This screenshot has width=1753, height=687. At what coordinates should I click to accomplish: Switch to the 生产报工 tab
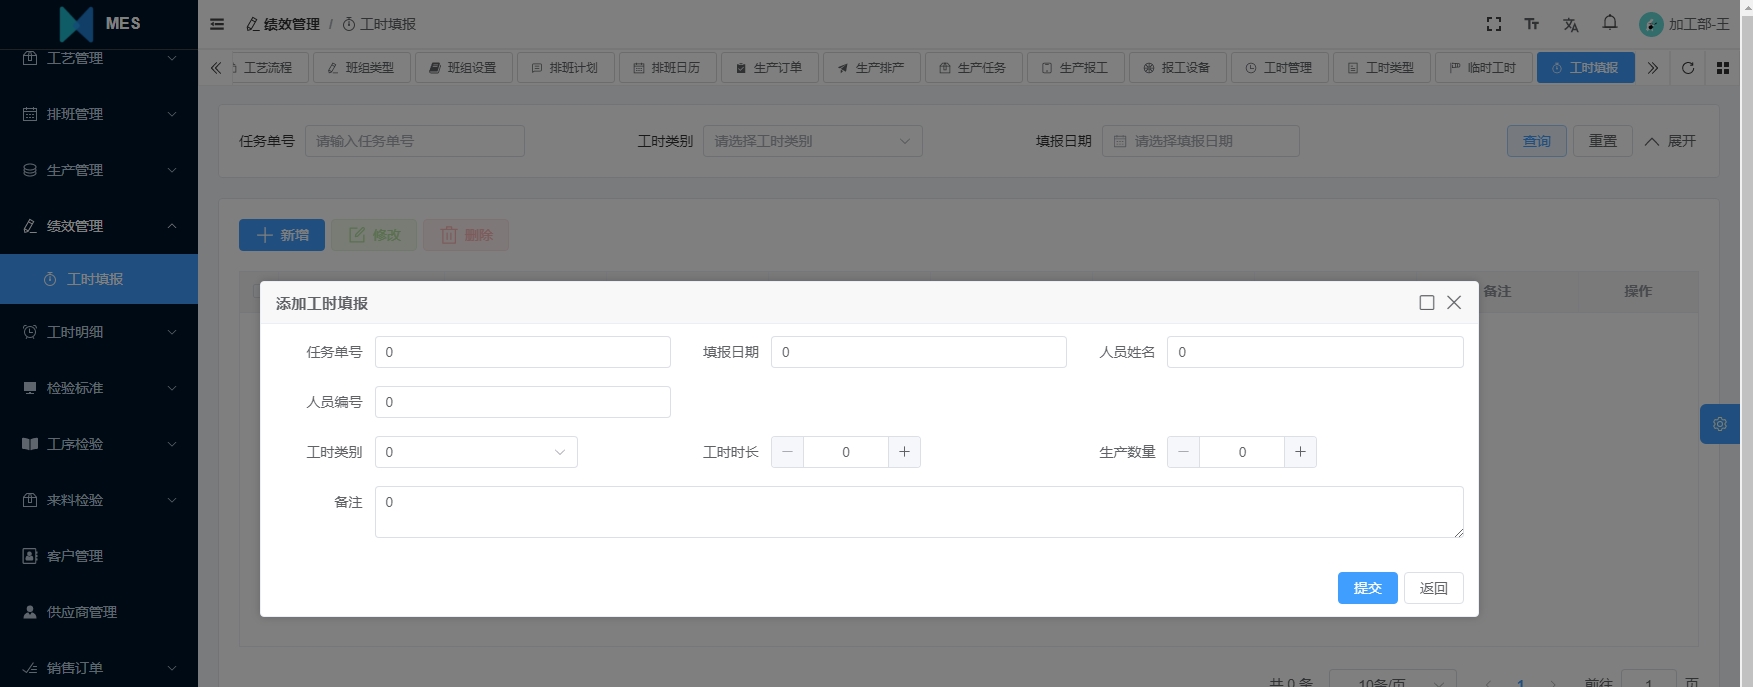pyautogui.click(x=1076, y=68)
